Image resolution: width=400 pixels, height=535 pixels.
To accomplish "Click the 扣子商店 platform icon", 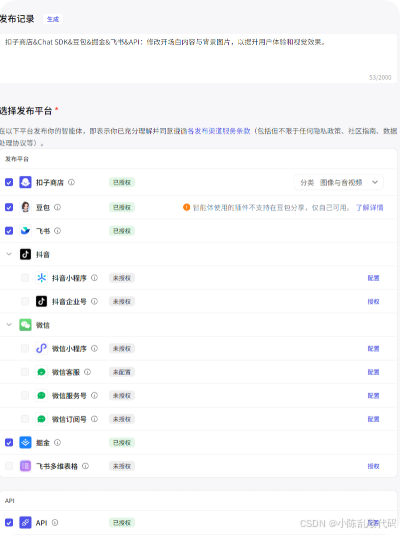I will [25, 182].
